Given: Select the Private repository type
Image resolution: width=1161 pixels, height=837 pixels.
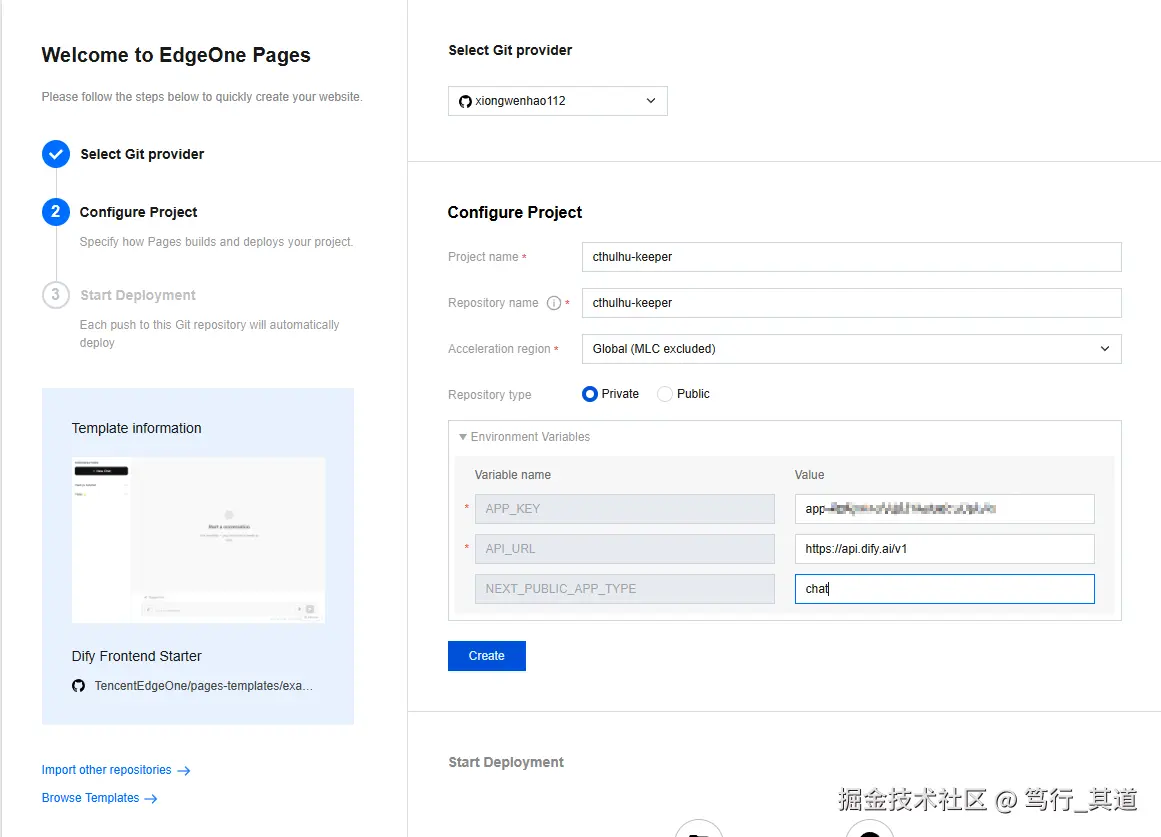Looking at the screenshot, I should coord(589,394).
